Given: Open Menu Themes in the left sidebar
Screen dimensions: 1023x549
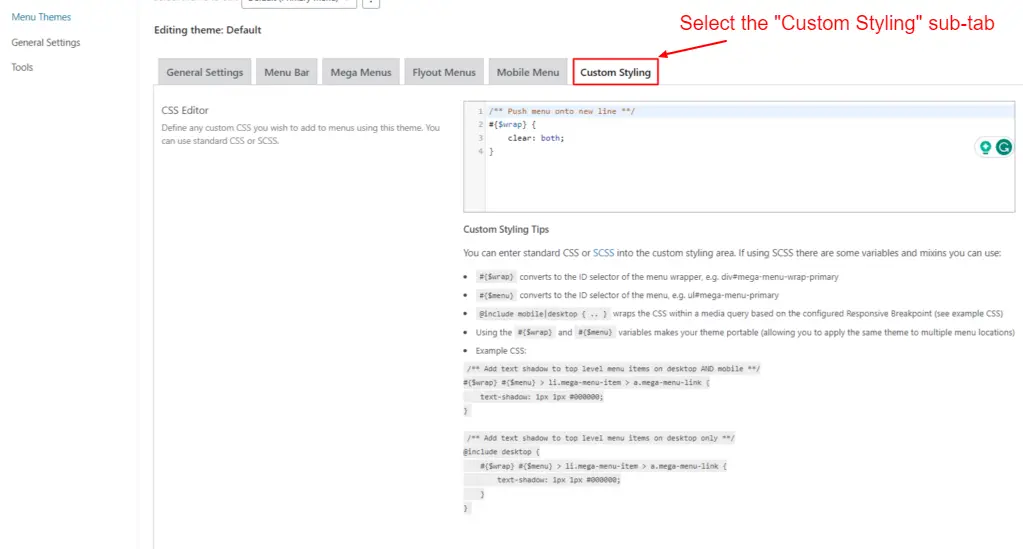Looking at the screenshot, I should (x=41, y=17).
